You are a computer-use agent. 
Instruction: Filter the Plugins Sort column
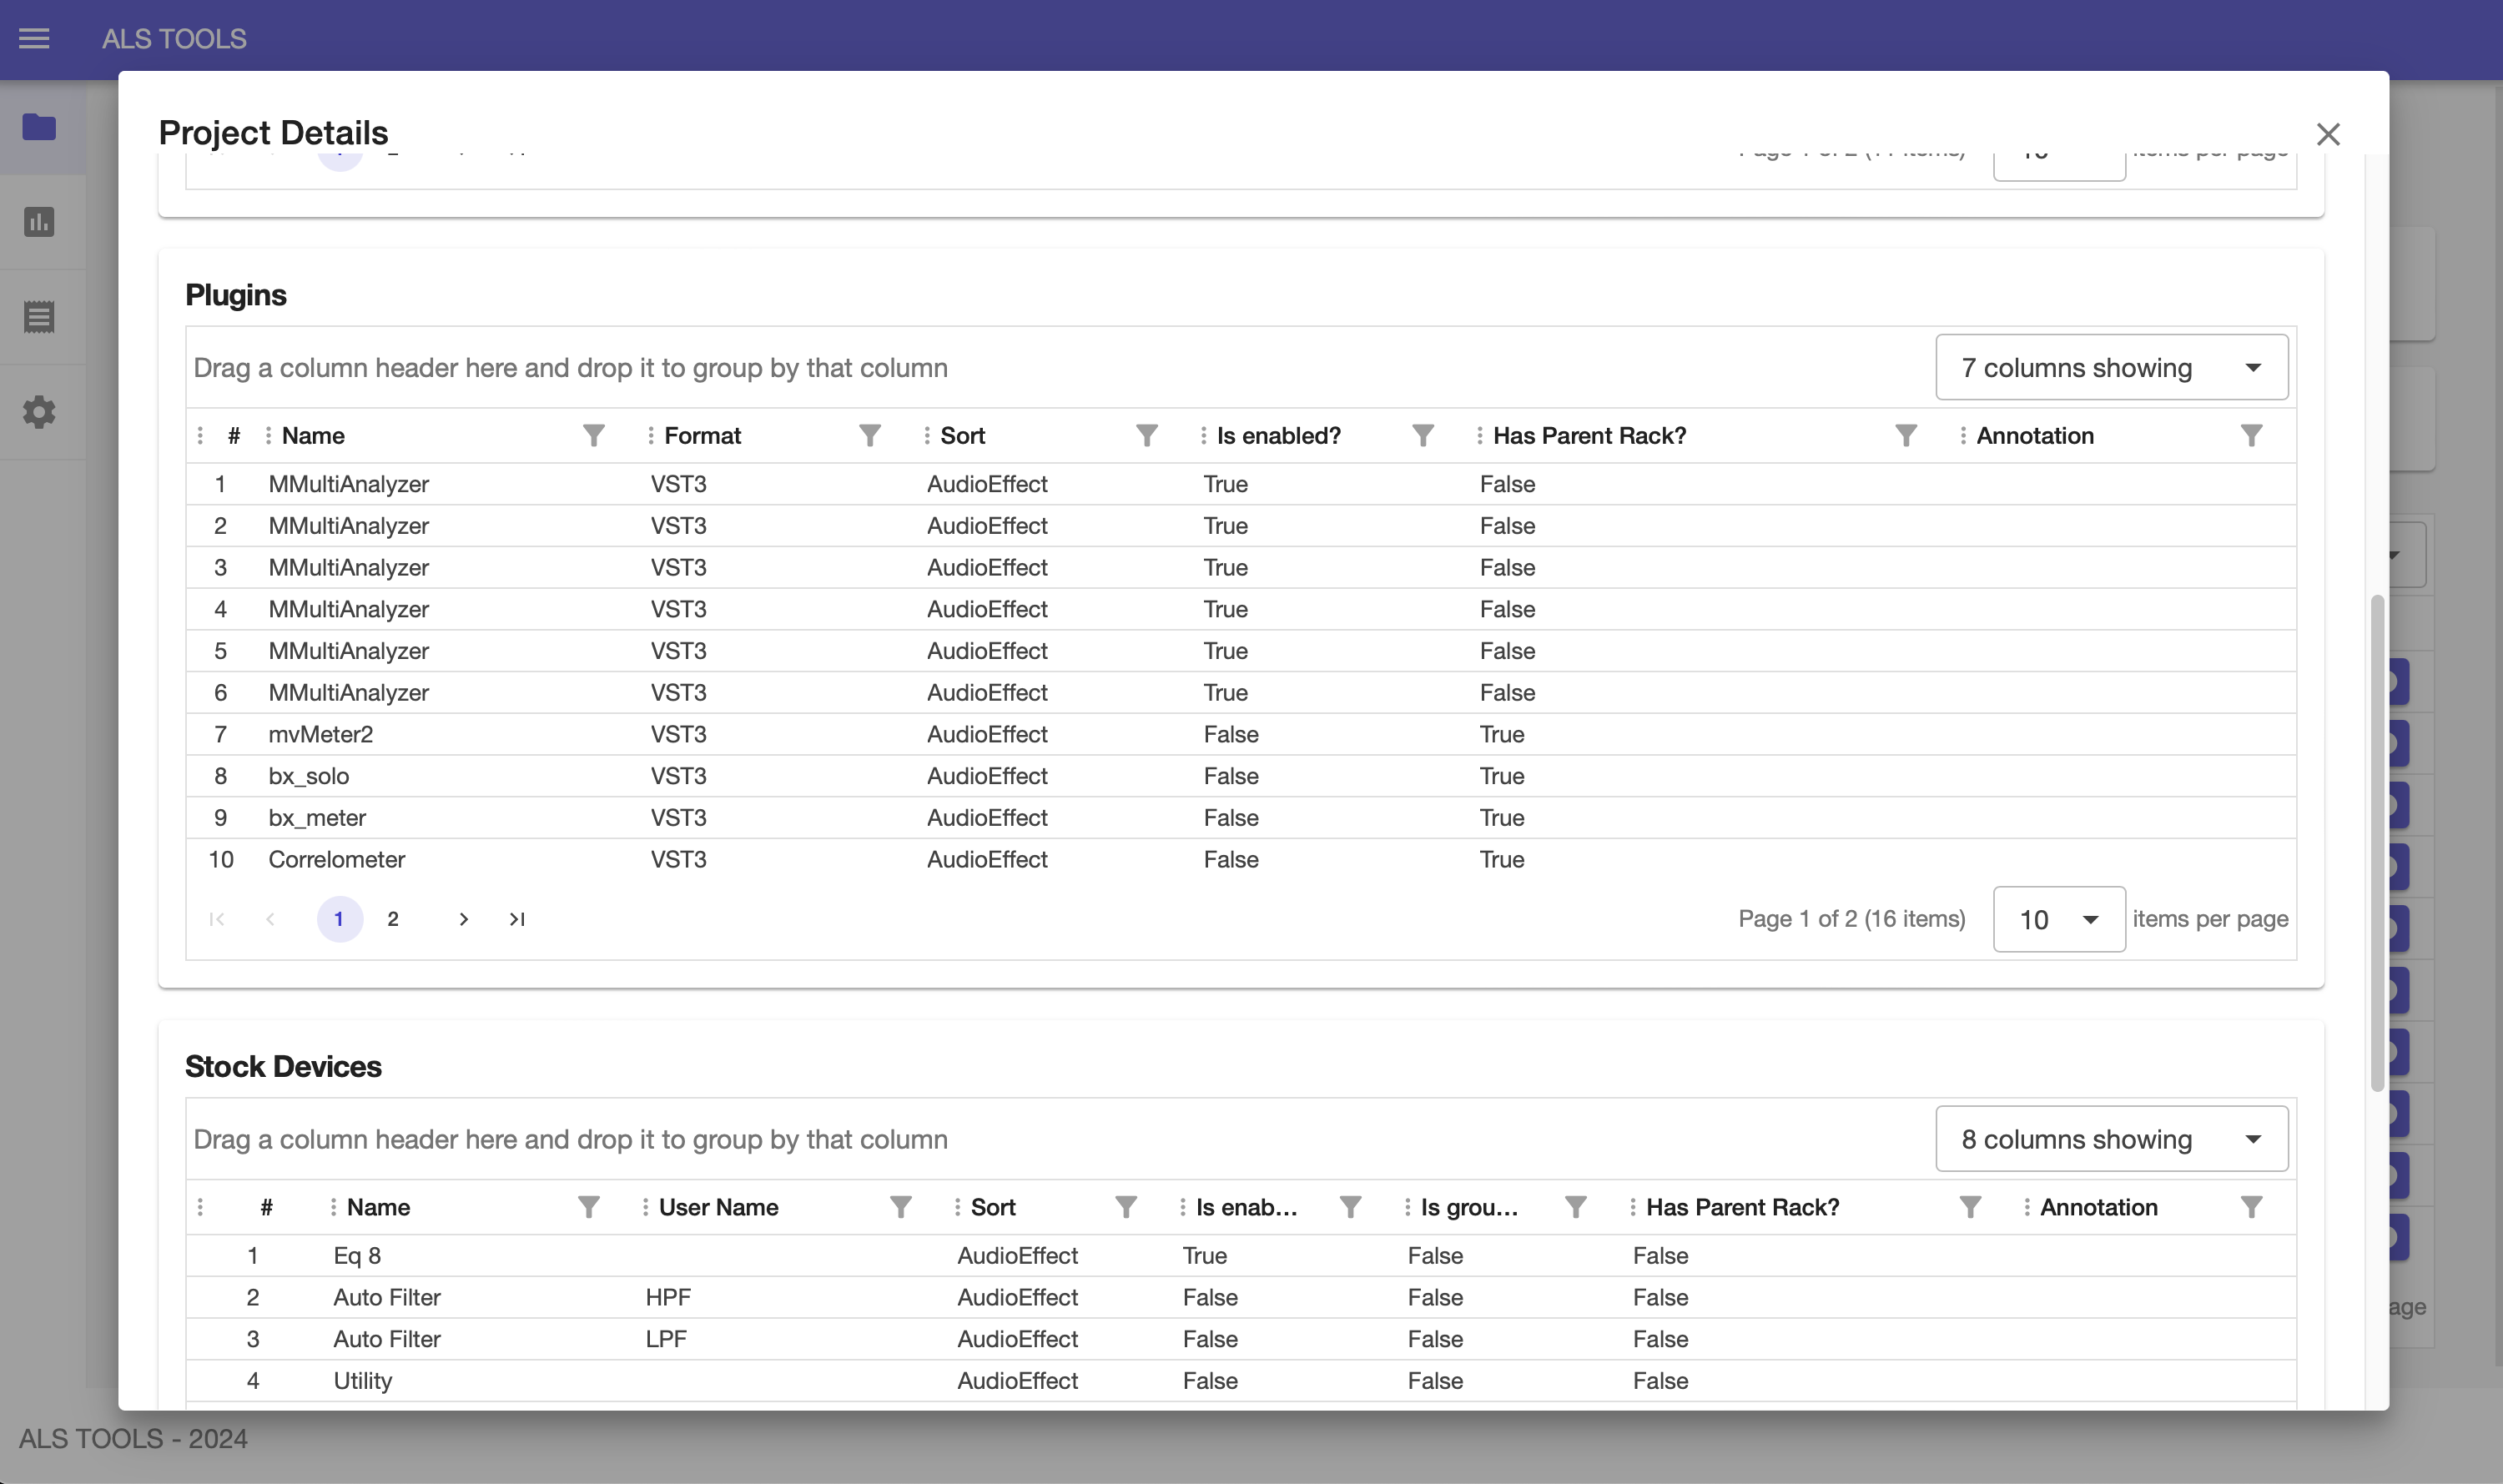click(1147, 436)
